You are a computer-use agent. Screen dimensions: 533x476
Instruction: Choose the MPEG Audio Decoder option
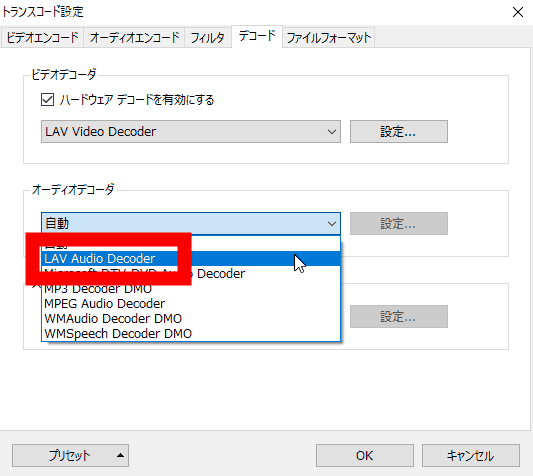pyautogui.click(x=191, y=304)
